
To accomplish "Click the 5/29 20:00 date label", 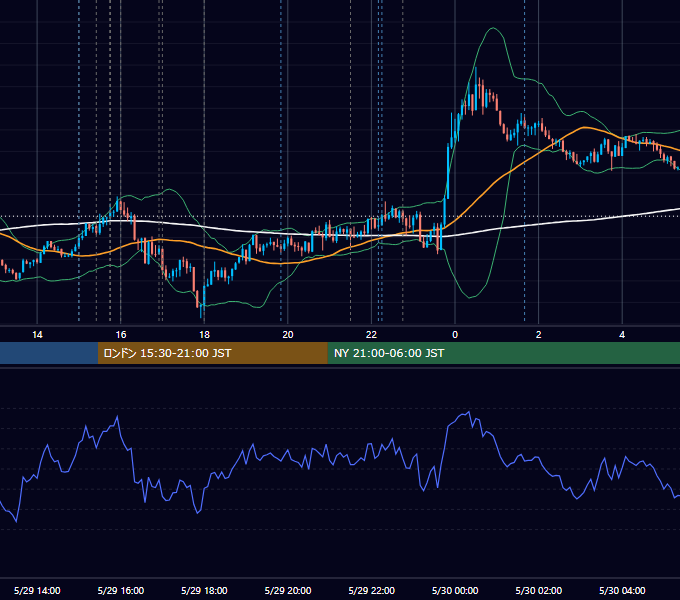I will click(288, 590).
